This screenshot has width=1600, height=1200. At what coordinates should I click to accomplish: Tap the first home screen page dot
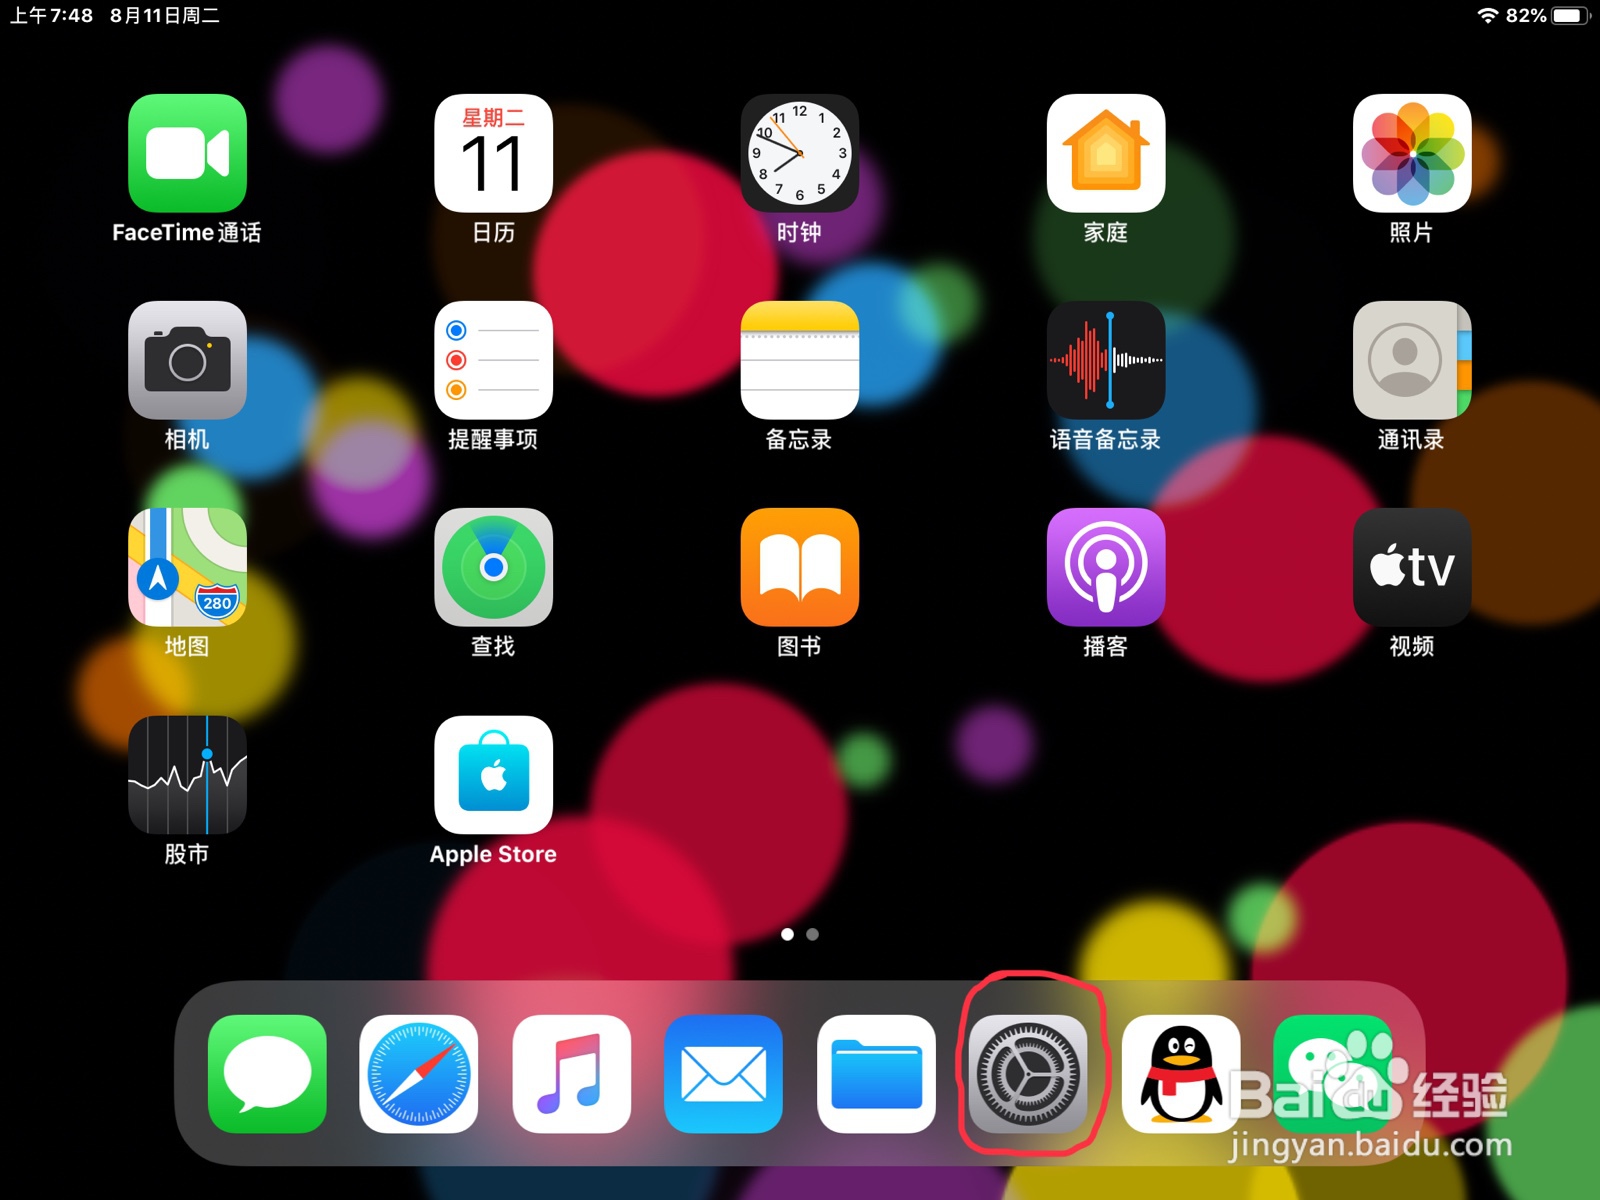click(x=787, y=934)
